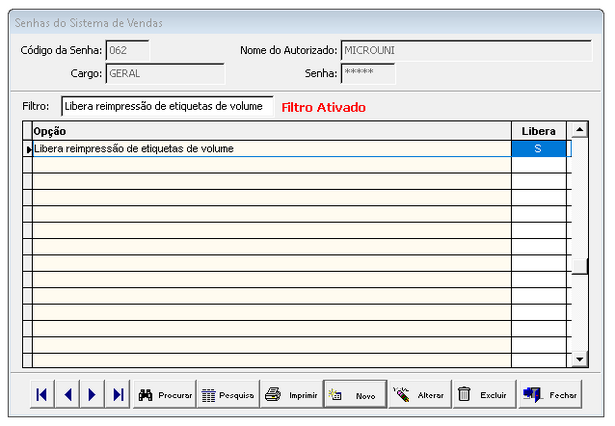The image size is (615, 426).
Task: Jump to the last record
Action: point(118,395)
